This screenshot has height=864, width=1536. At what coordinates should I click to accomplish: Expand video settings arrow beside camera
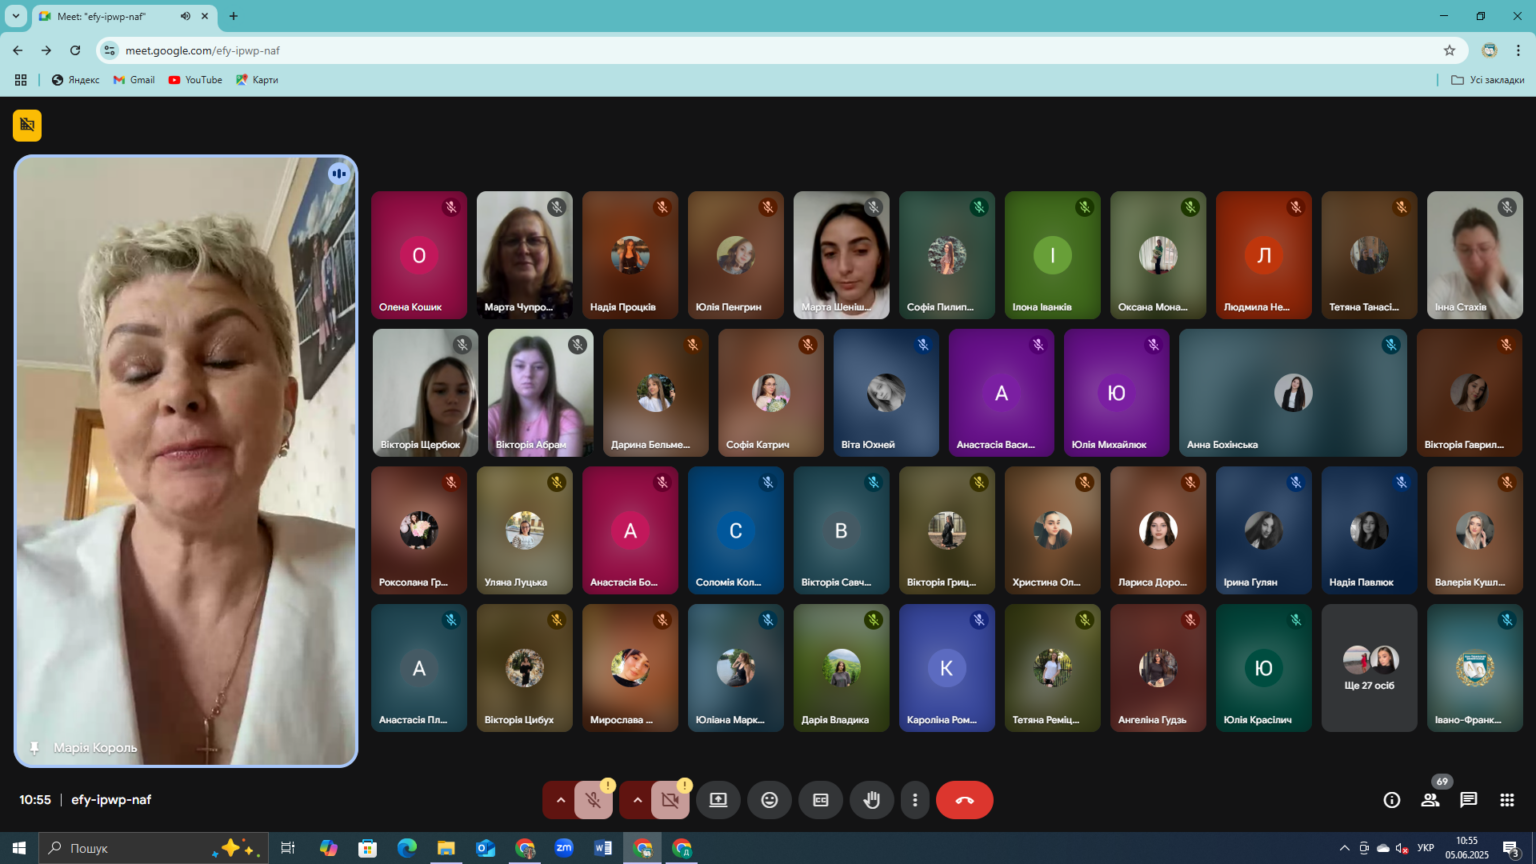point(637,800)
